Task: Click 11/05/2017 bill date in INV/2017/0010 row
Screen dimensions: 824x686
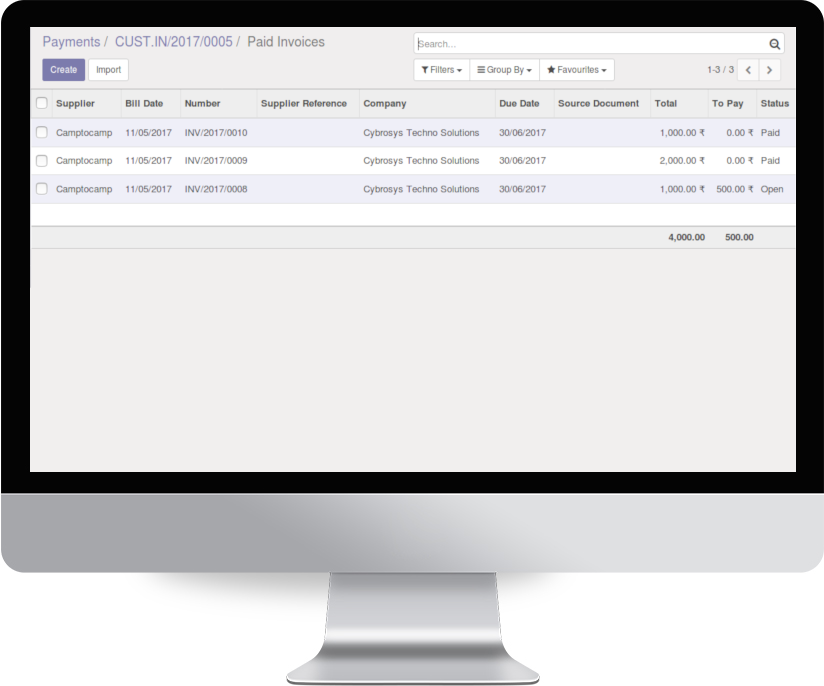Action: point(148,133)
